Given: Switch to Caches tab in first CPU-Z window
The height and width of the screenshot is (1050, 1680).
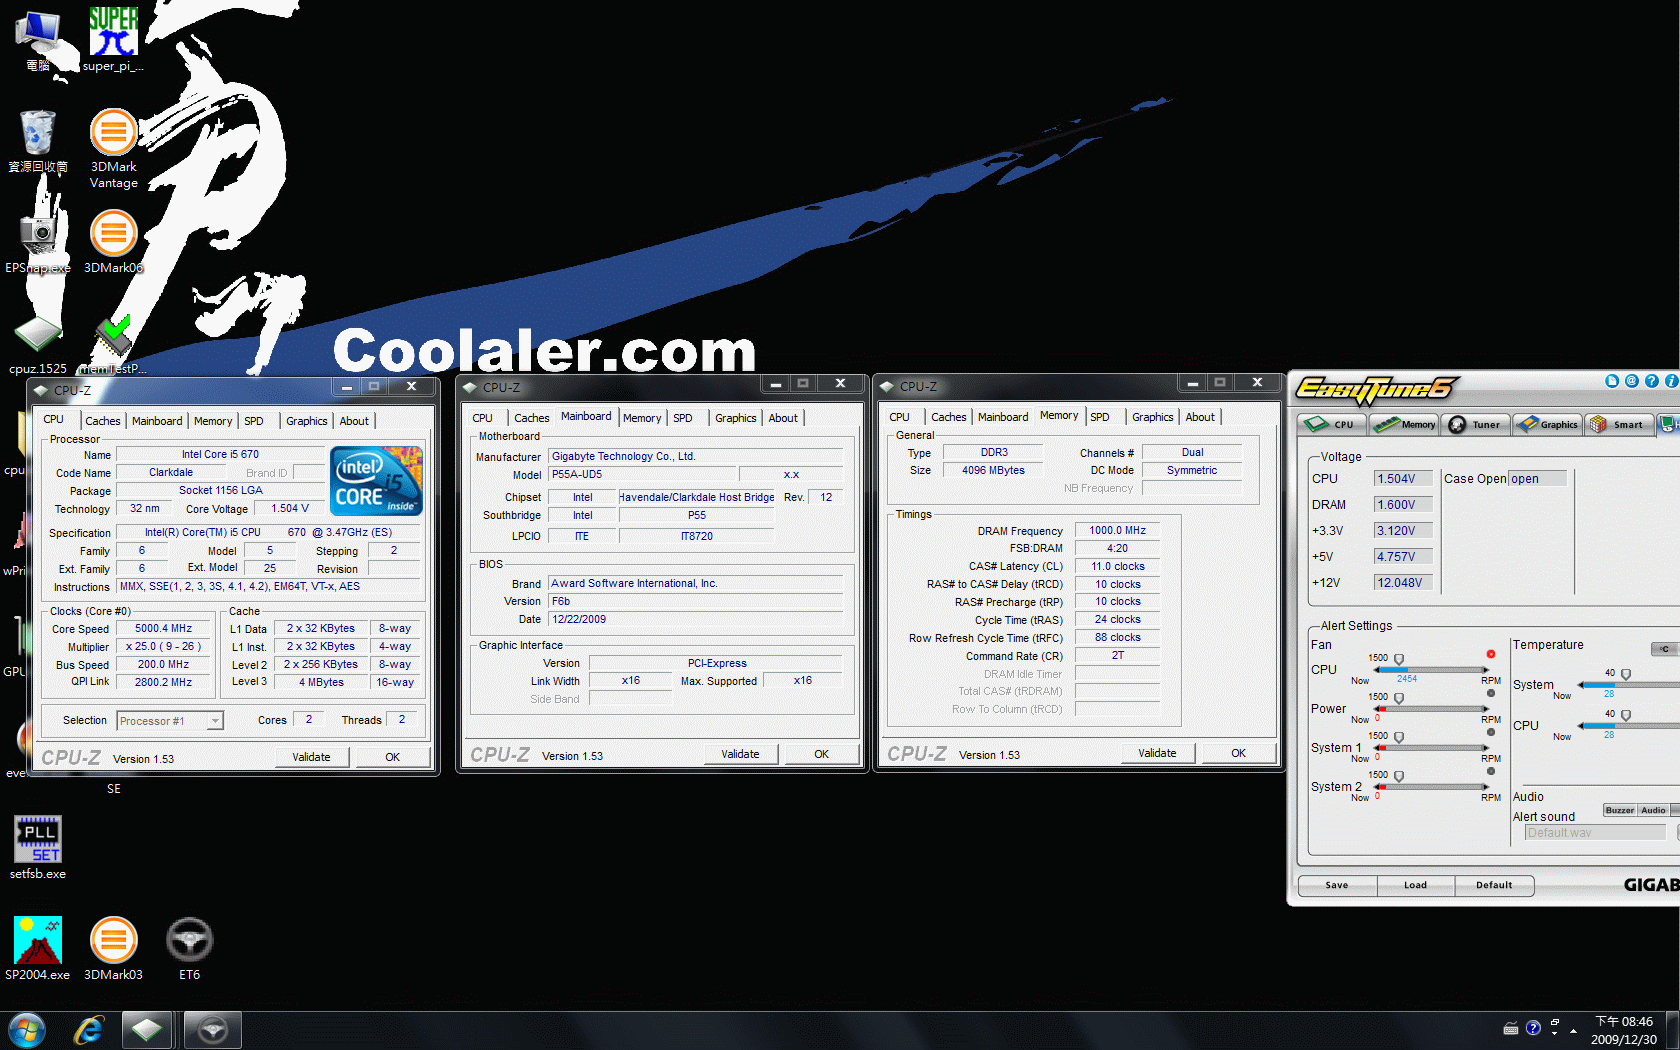Looking at the screenshot, I should coord(102,421).
